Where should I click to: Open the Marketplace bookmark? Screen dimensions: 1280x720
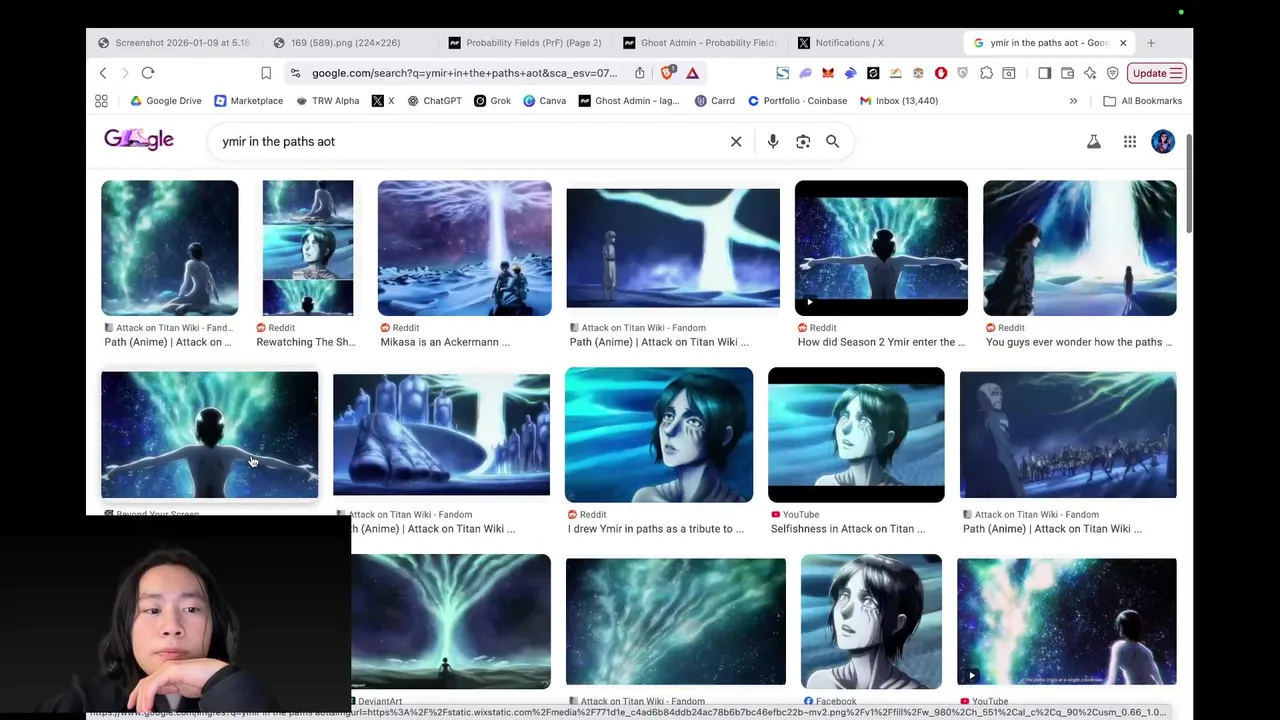(249, 101)
